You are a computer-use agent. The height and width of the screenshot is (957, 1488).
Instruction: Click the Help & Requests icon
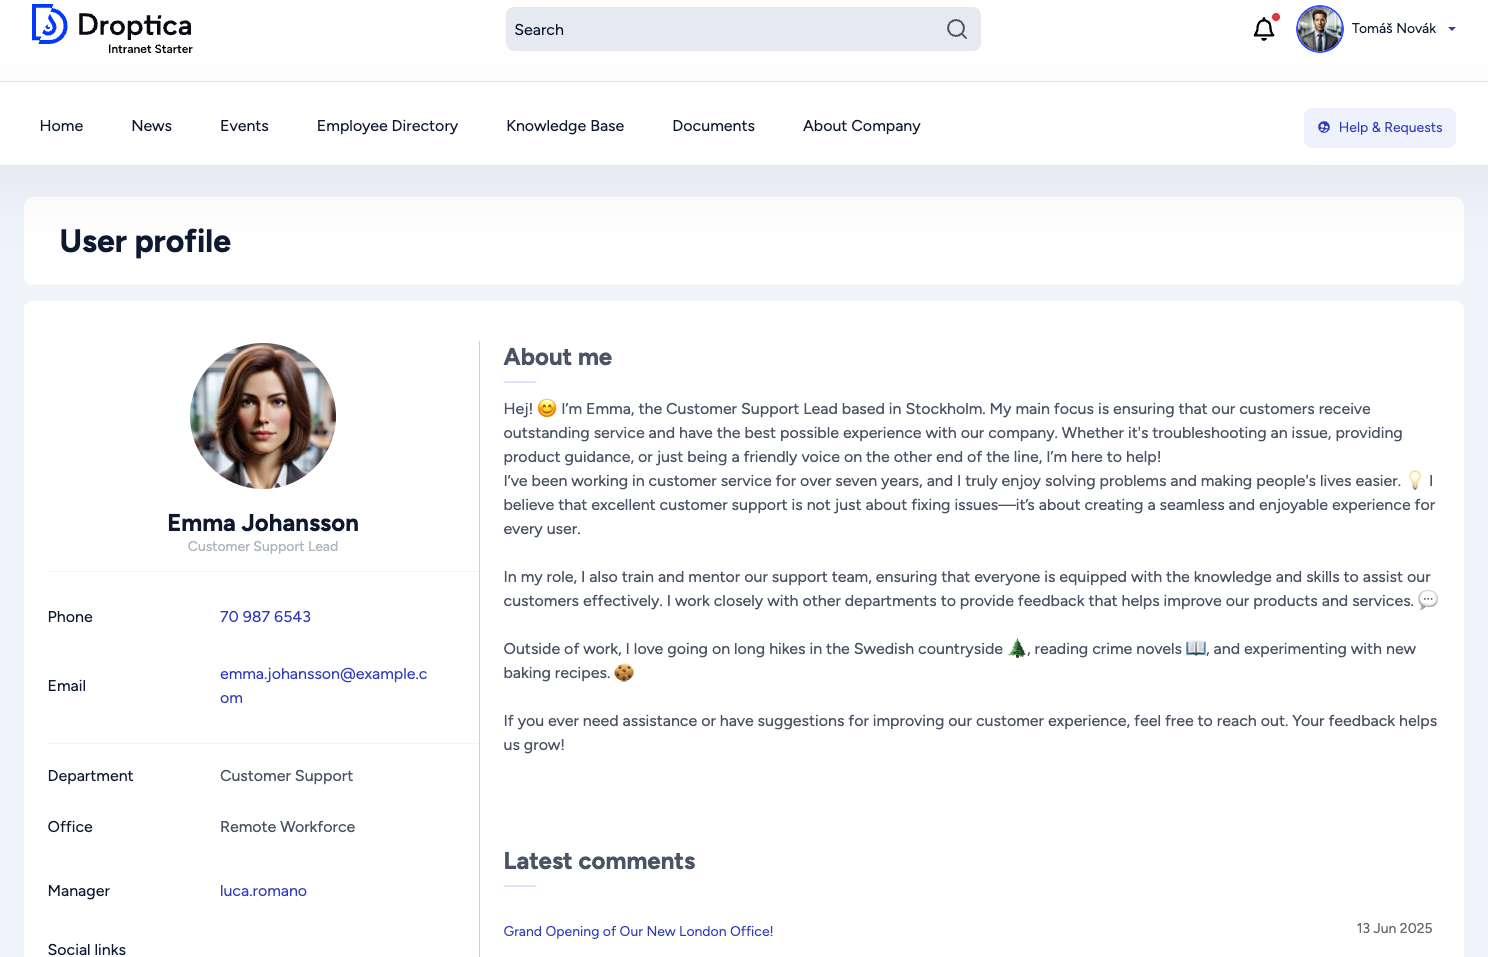(x=1324, y=127)
